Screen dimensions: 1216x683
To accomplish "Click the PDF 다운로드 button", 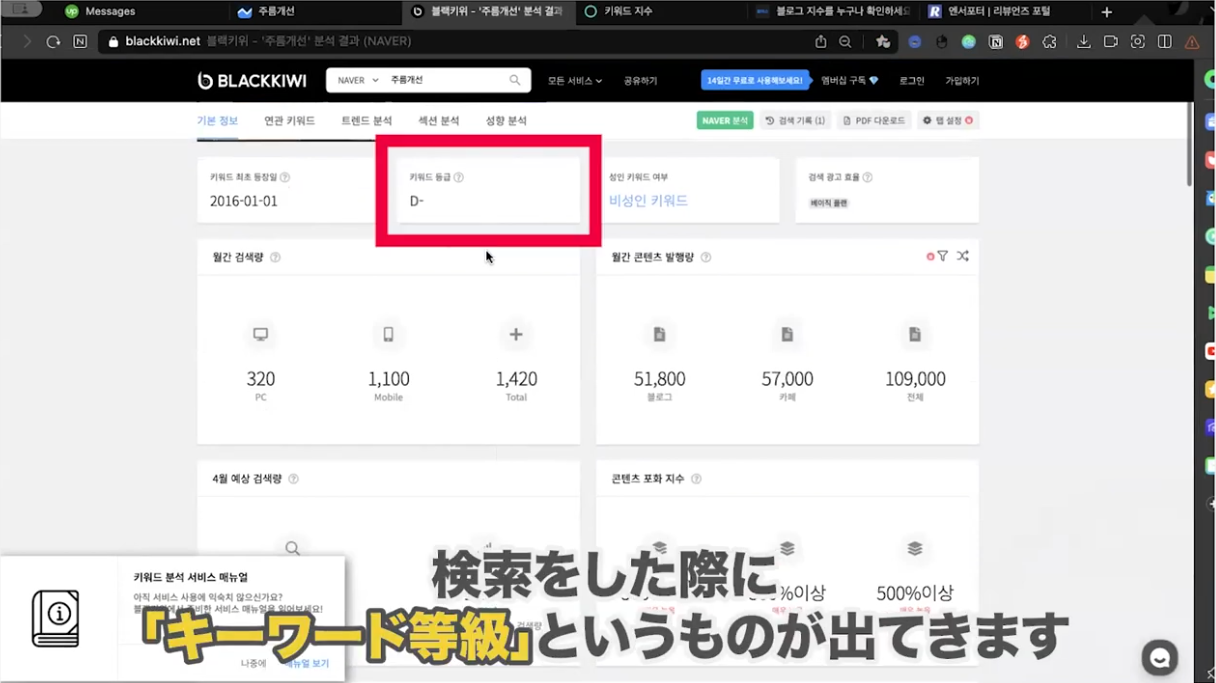I will point(874,121).
